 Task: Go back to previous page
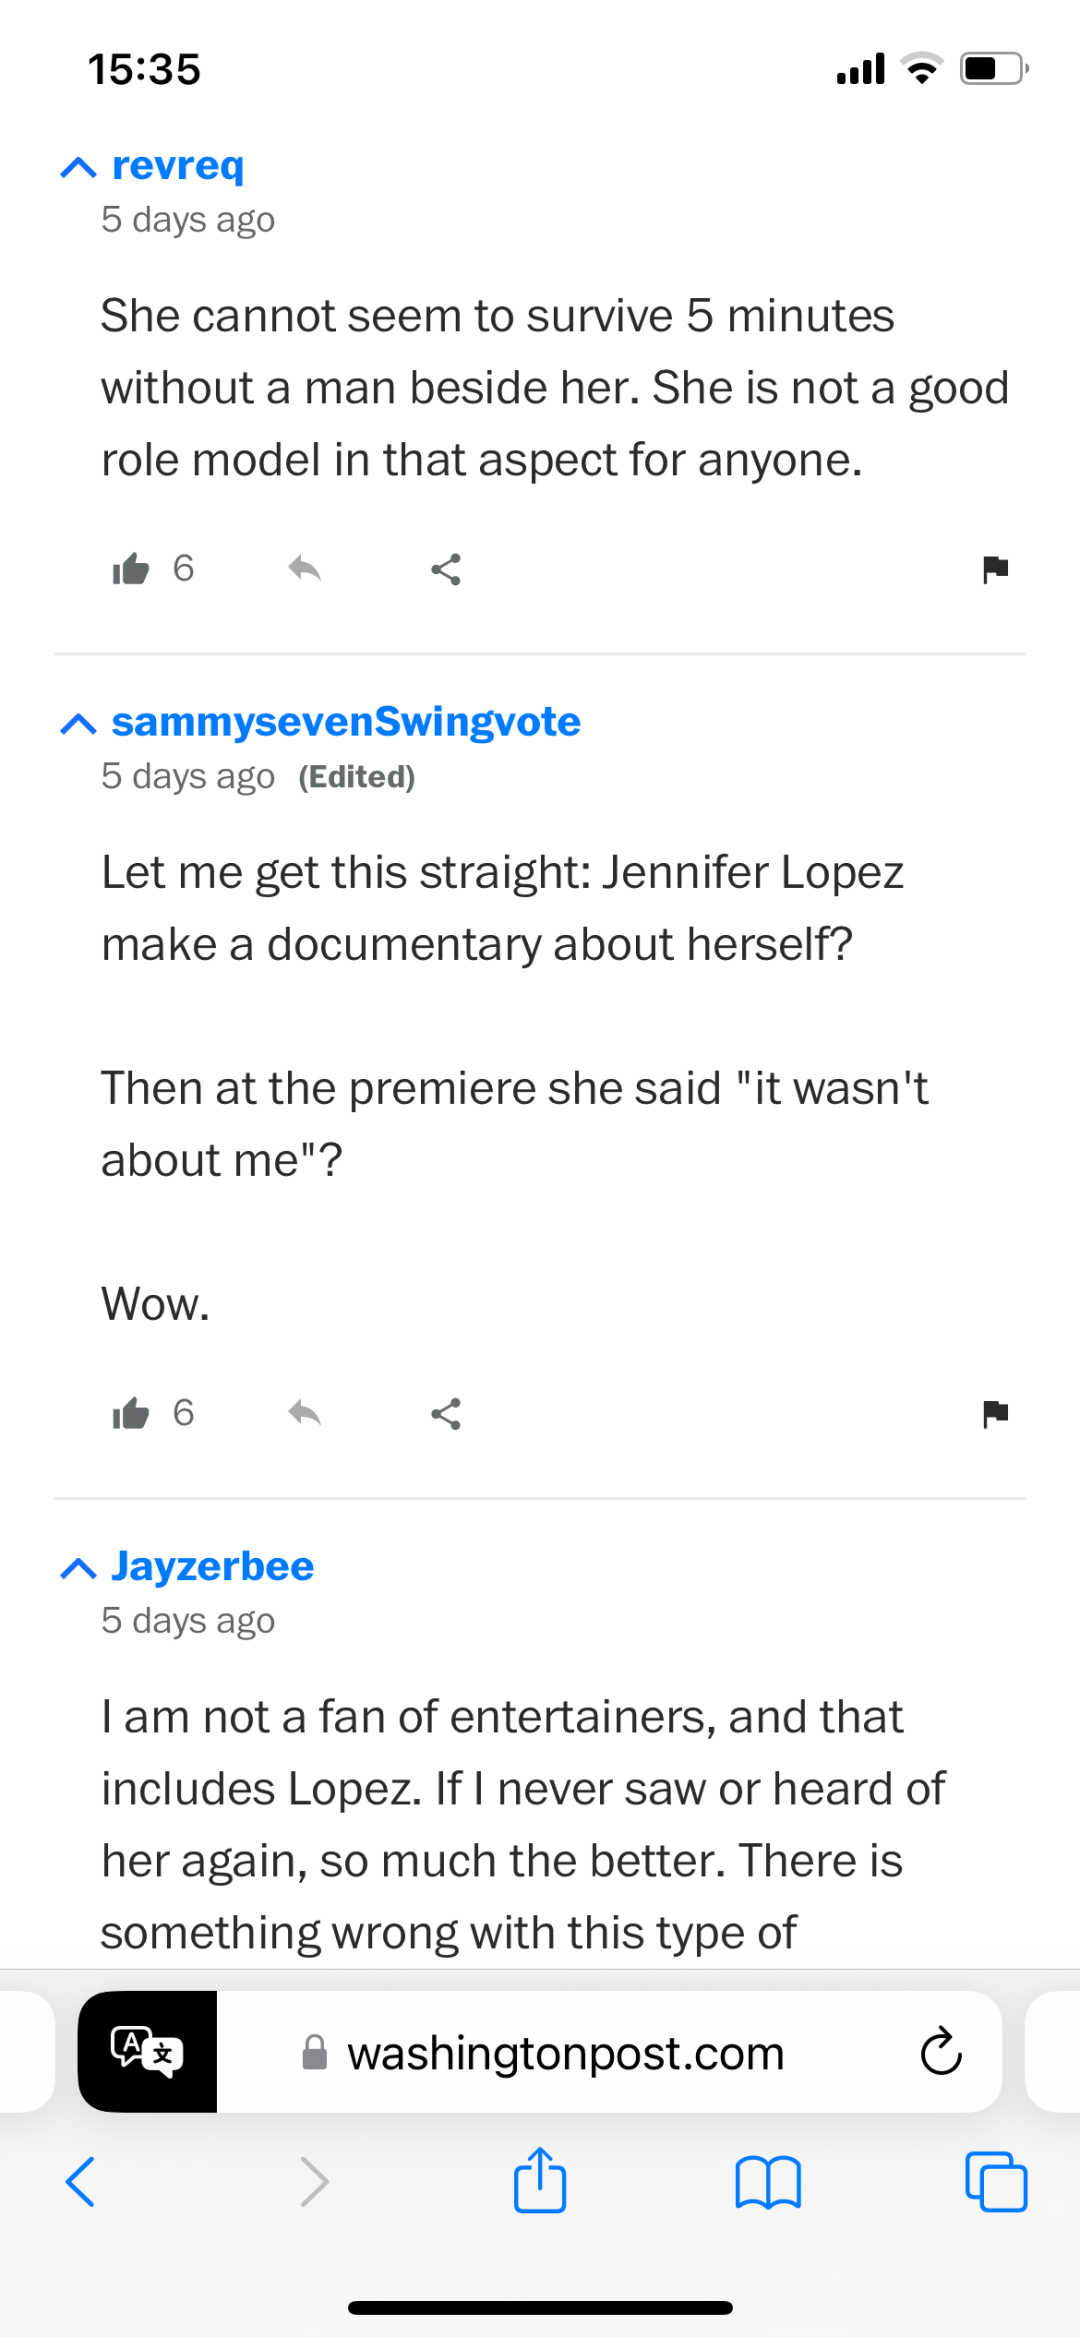point(80,2181)
